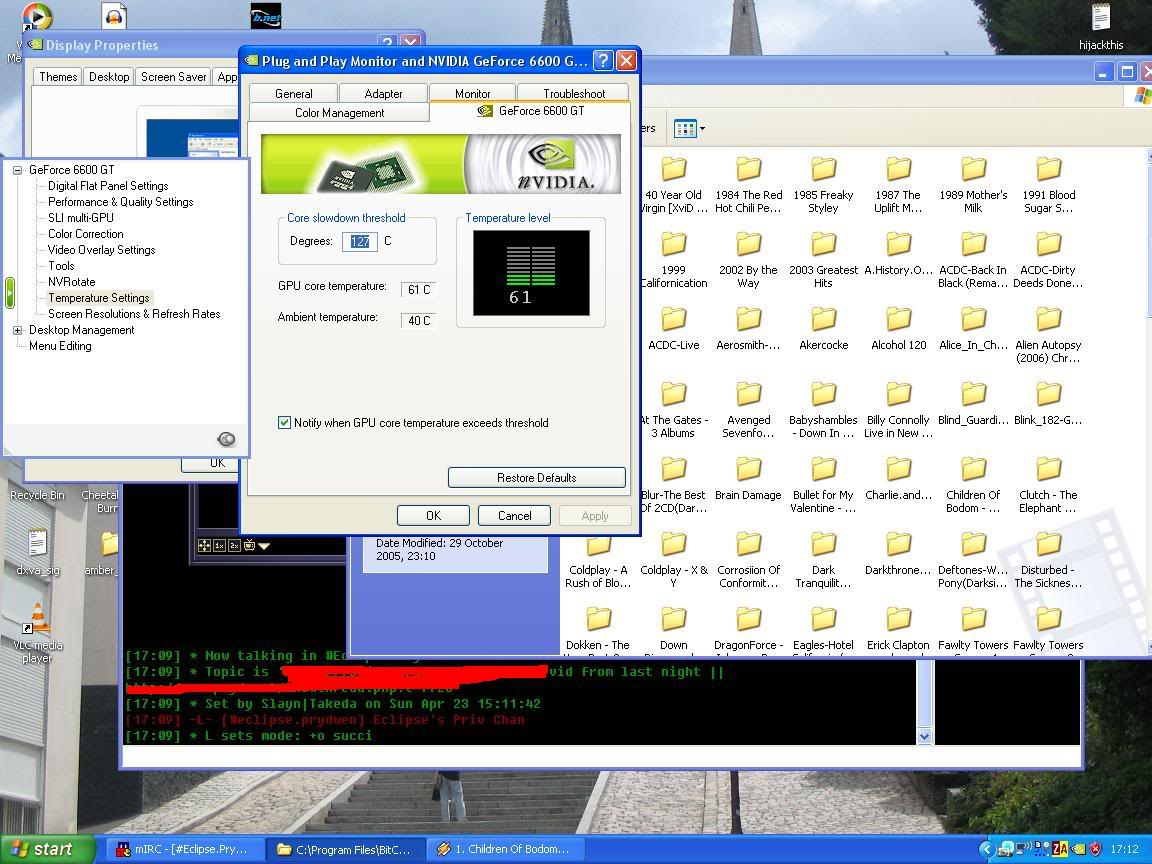
Task: Select the Avenged Sevenfold folder
Action: (749, 409)
